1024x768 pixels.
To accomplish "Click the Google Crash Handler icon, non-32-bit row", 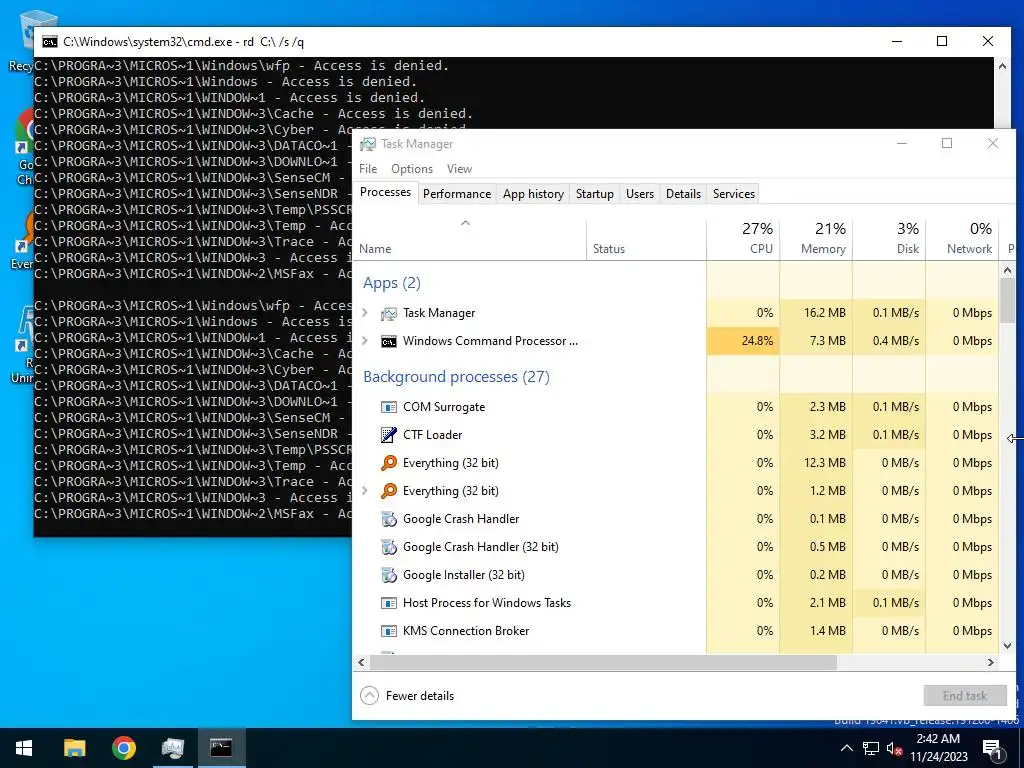I will [x=389, y=519].
